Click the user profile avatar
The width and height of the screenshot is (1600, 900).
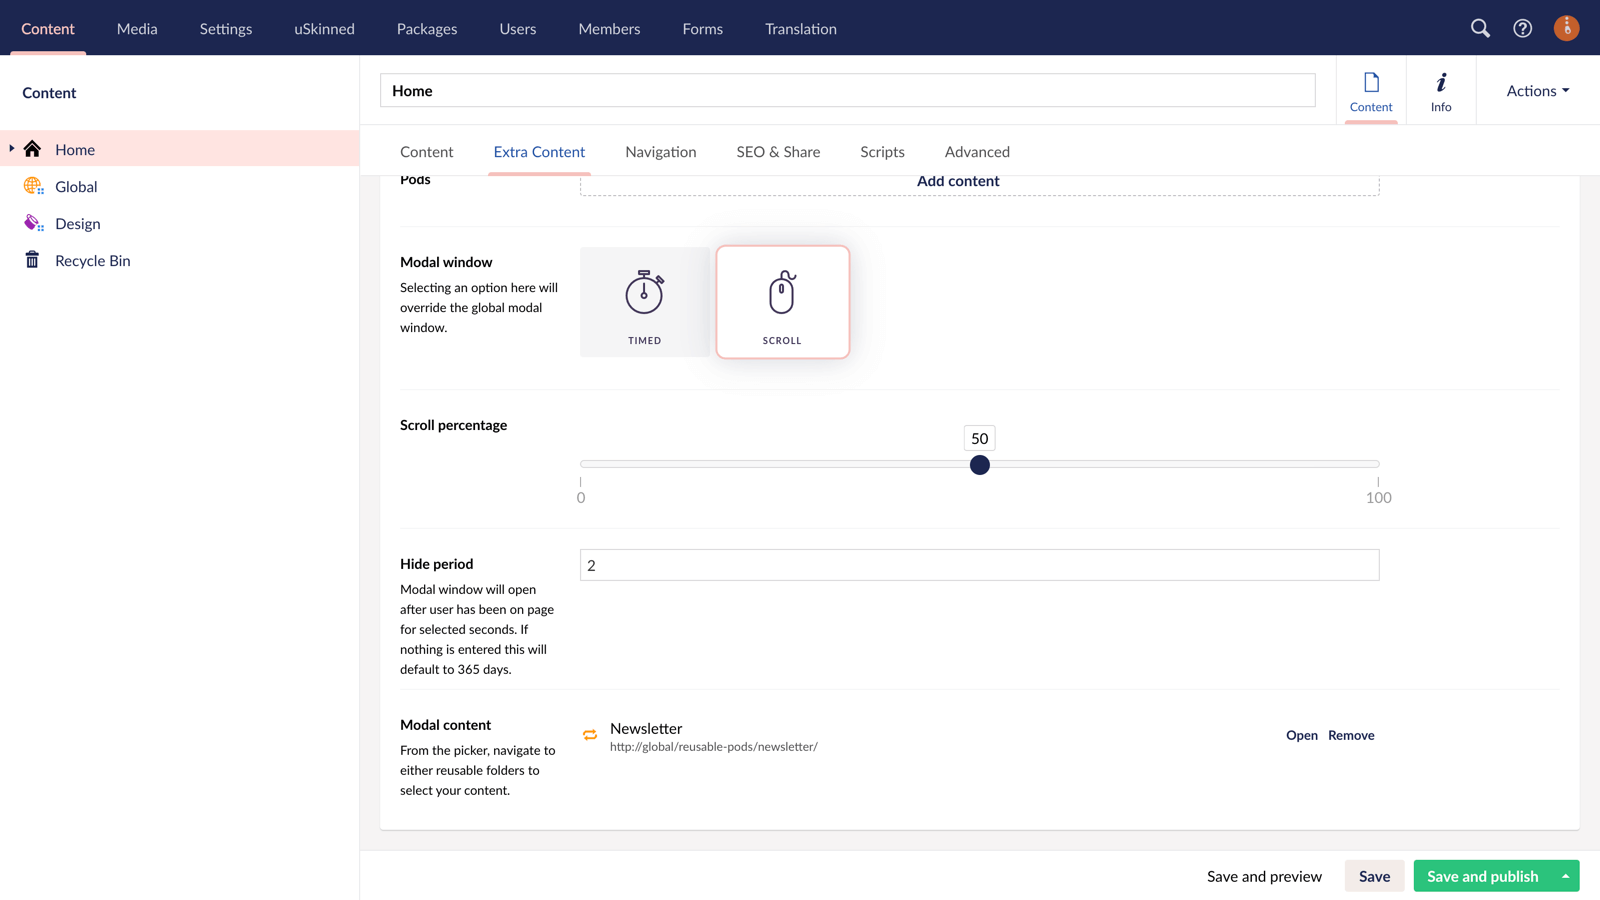tap(1566, 28)
